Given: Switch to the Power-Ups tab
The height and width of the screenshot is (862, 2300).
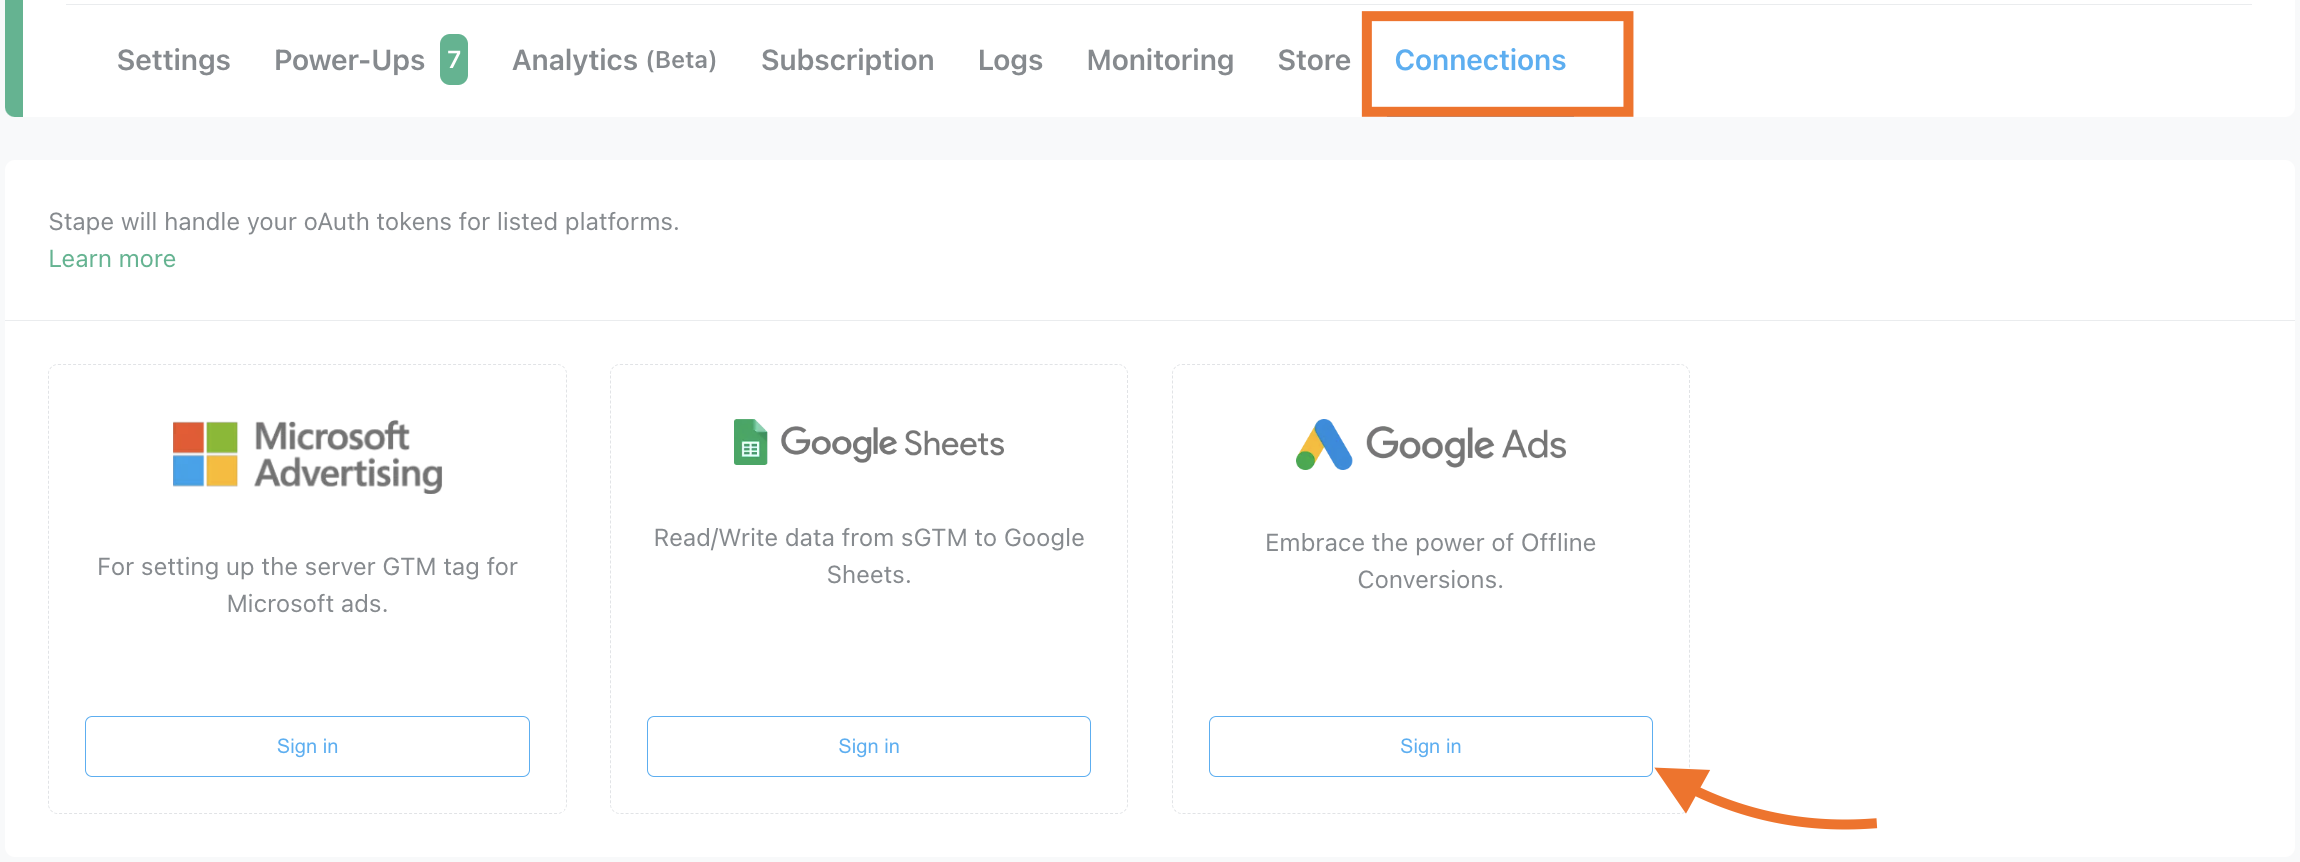Looking at the screenshot, I should [349, 60].
